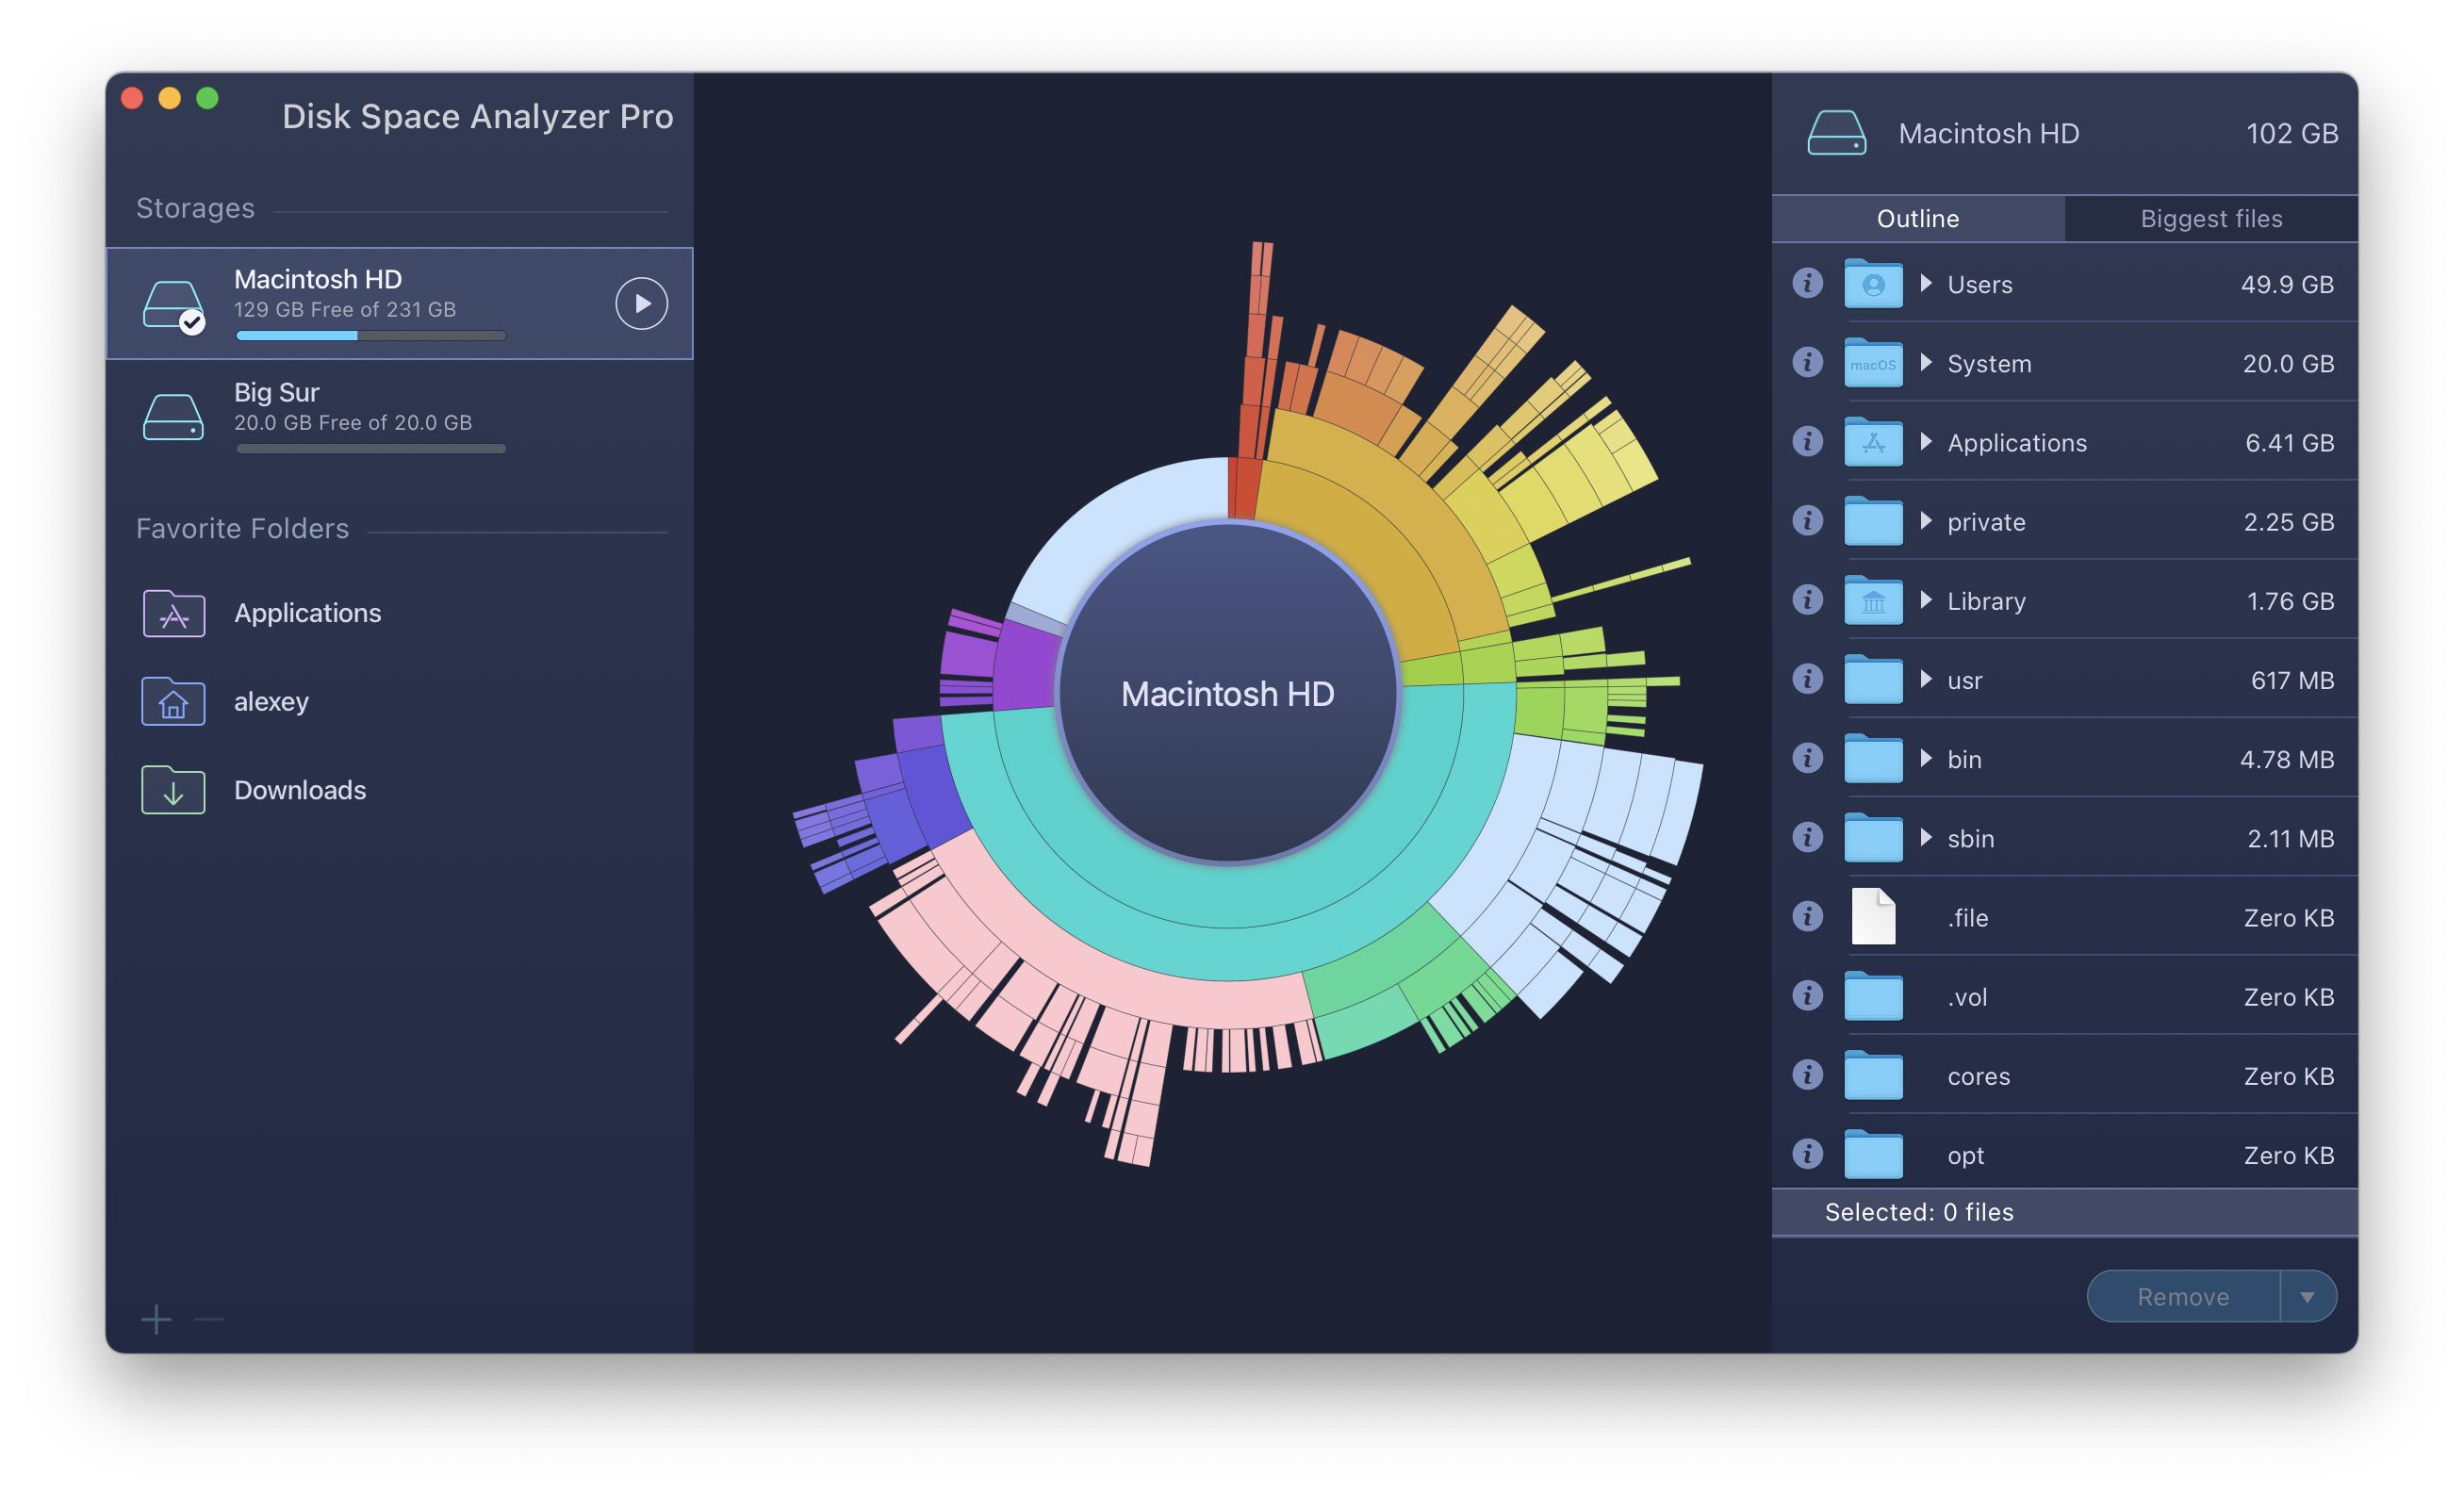Viewport: 2464px width, 1493px height.
Task: Click the info button for the sbin folder
Action: (1808, 838)
